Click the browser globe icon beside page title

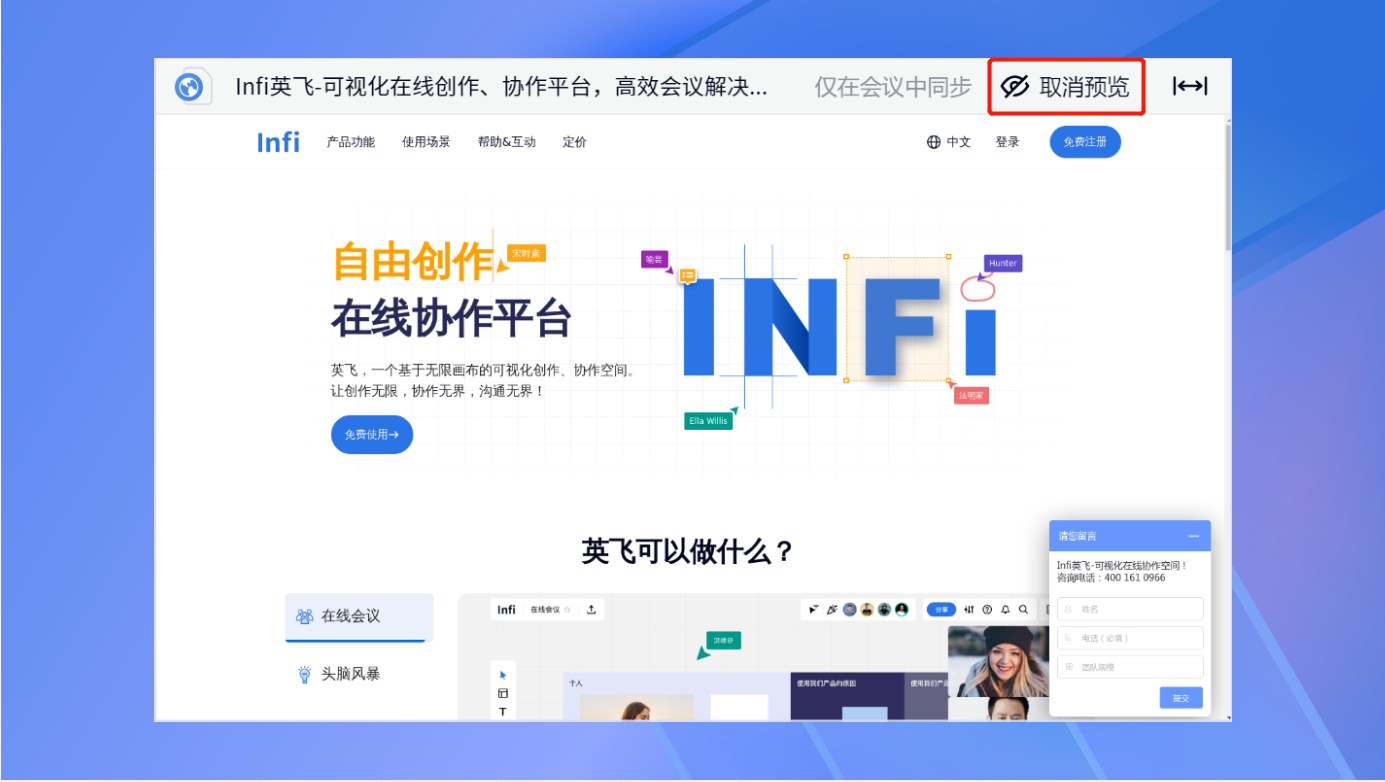coord(189,87)
